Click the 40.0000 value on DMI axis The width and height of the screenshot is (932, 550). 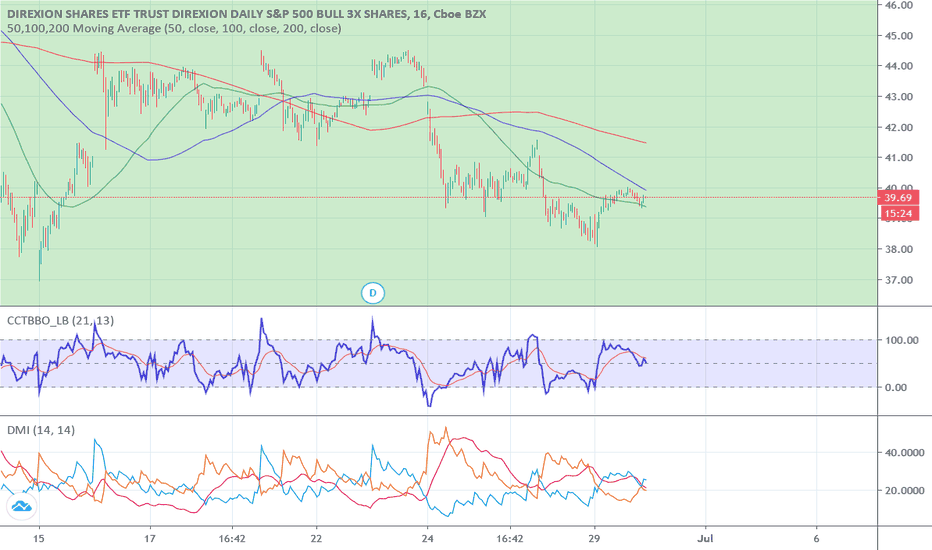pyautogui.click(x=904, y=452)
